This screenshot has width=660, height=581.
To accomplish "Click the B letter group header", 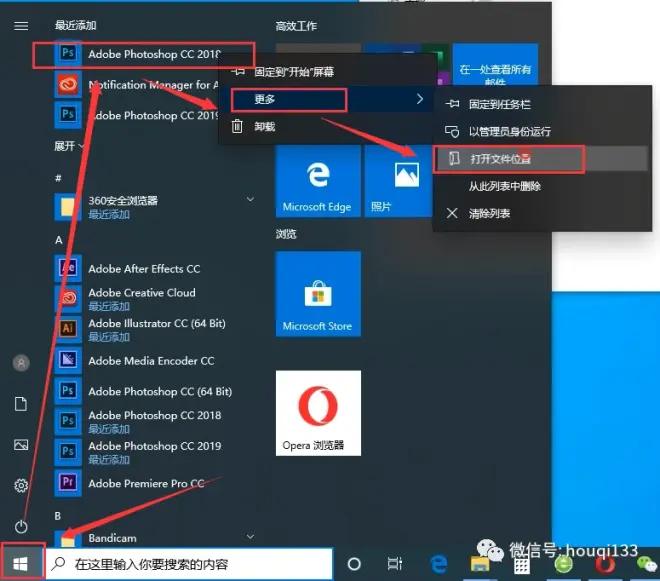I will [x=58, y=516].
